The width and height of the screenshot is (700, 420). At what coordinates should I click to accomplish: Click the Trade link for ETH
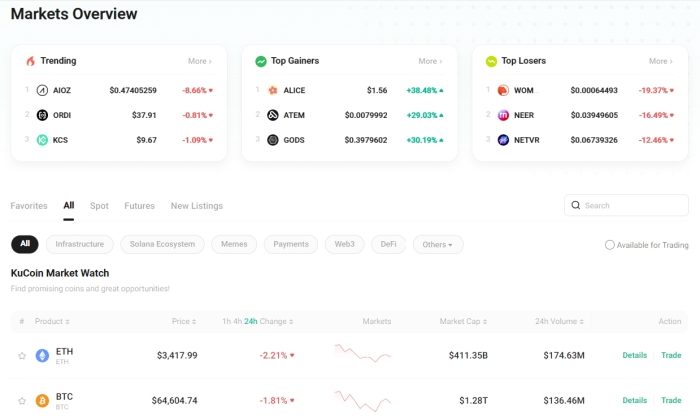click(671, 355)
